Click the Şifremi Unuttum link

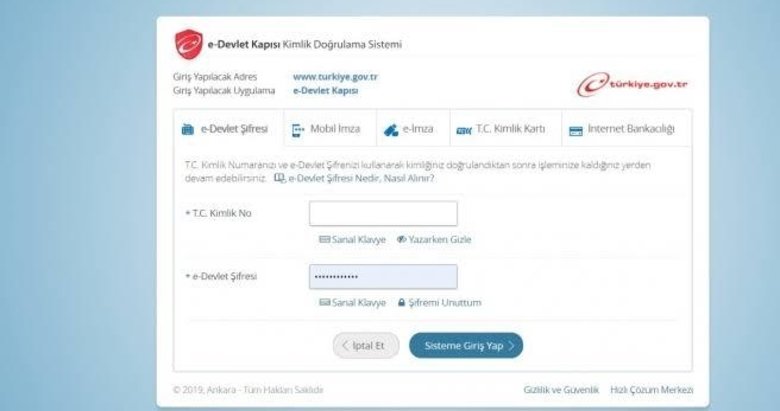439,302
